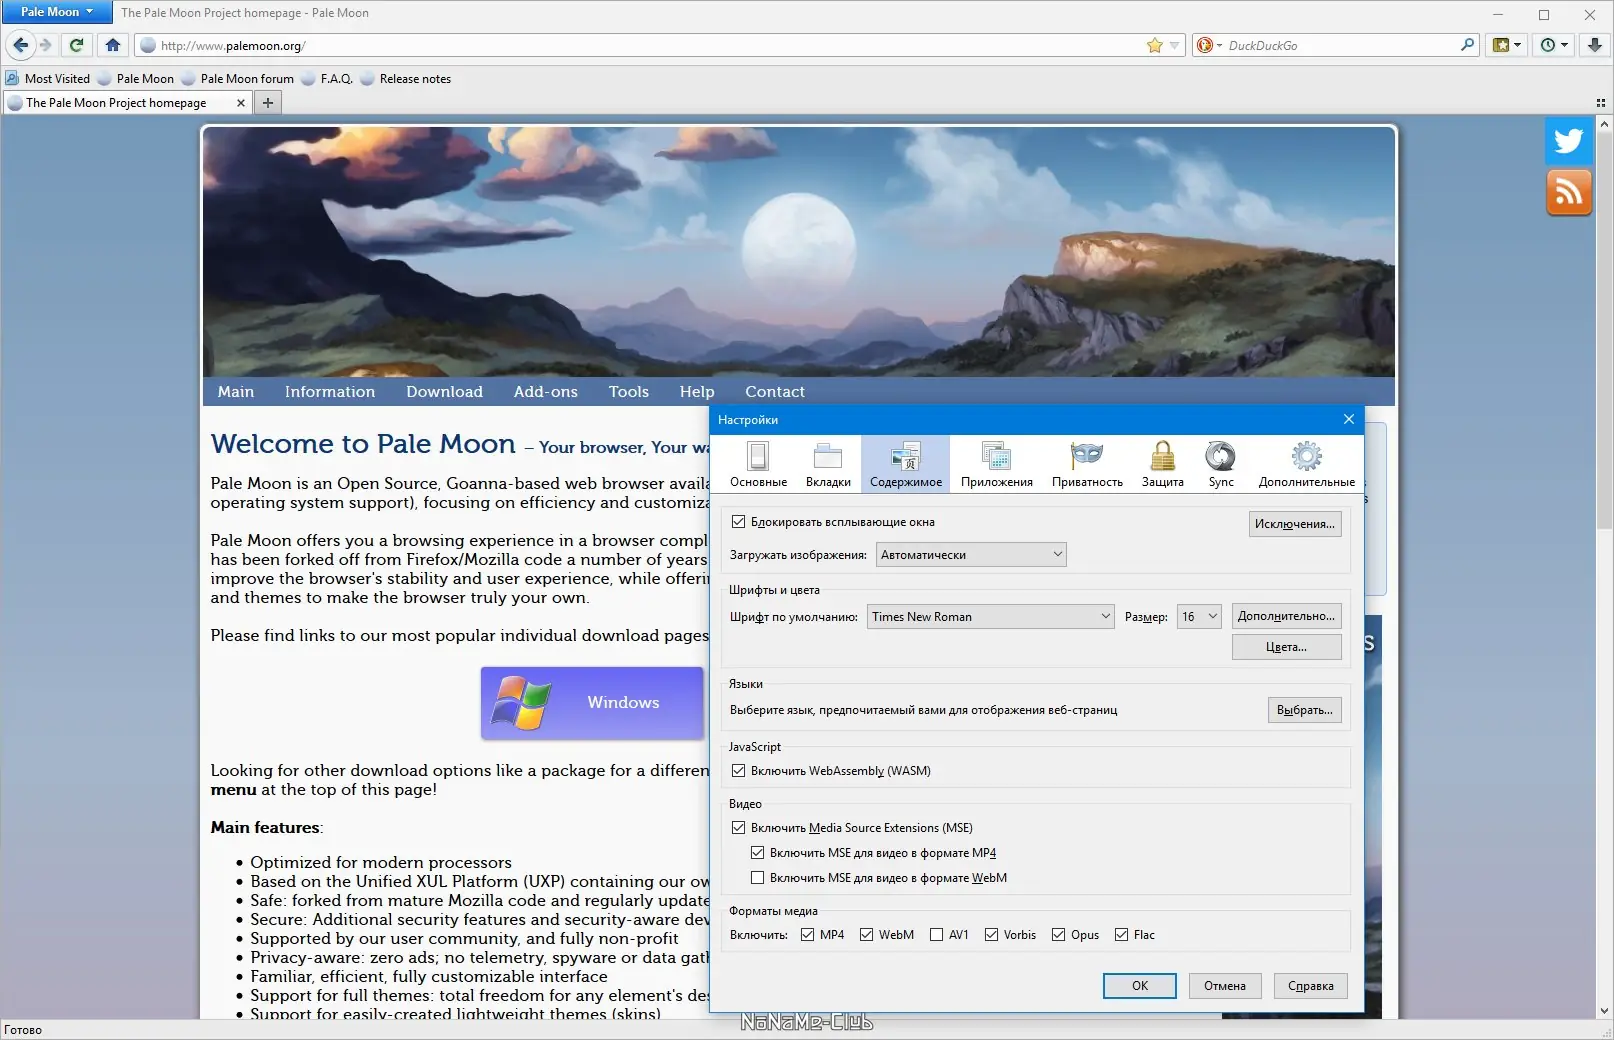Toggle the WebM media format checkbox
The width and height of the screenshot is (1614, 1040).
[867, 935]
